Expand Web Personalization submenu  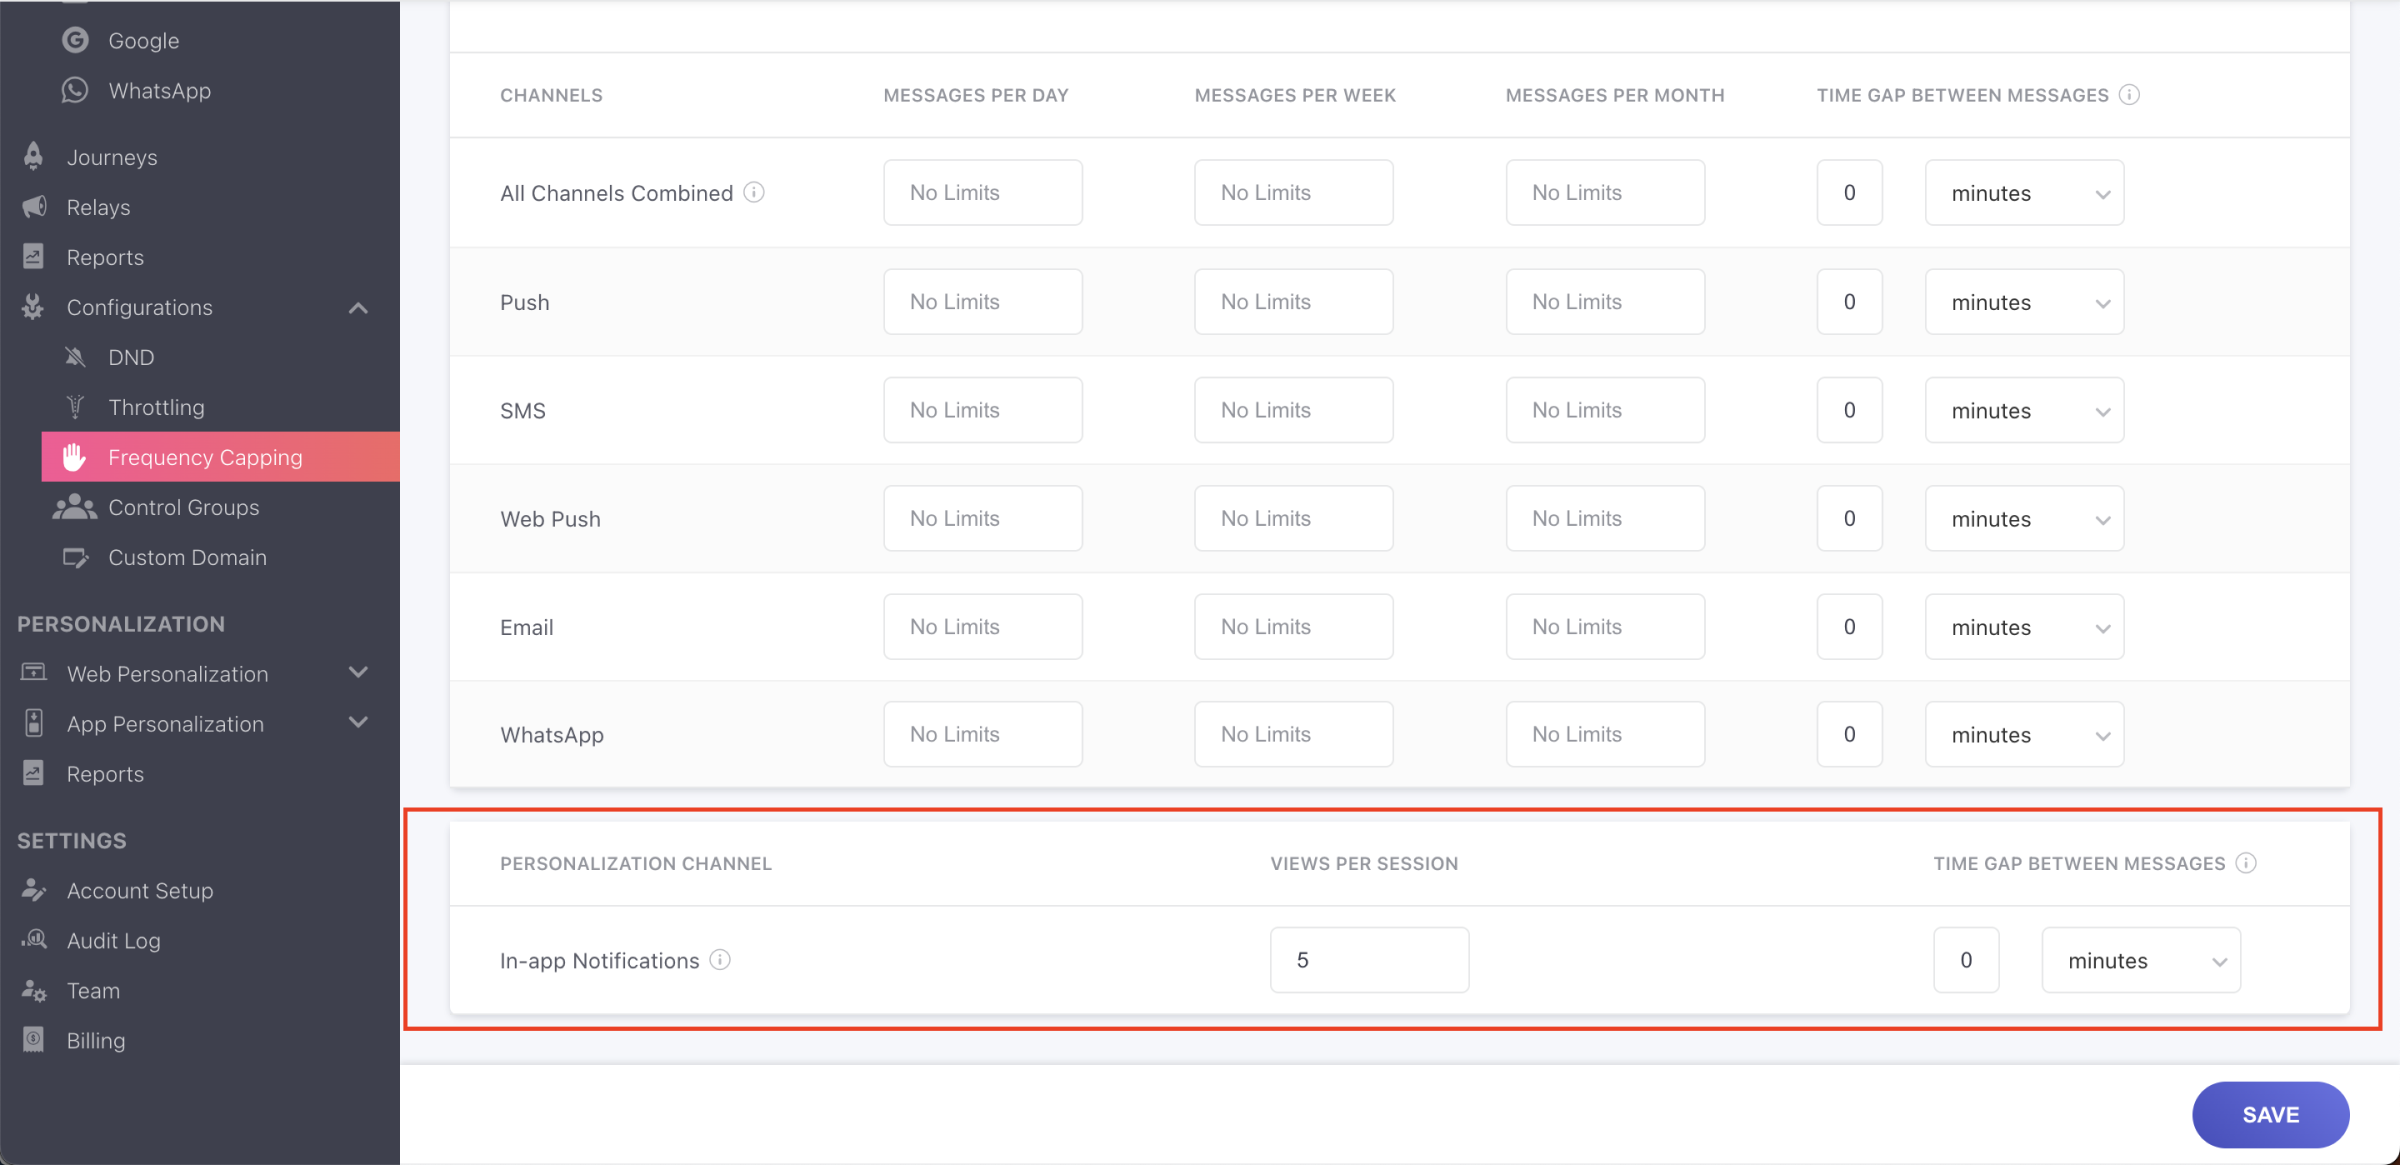[x=358, y=673]
